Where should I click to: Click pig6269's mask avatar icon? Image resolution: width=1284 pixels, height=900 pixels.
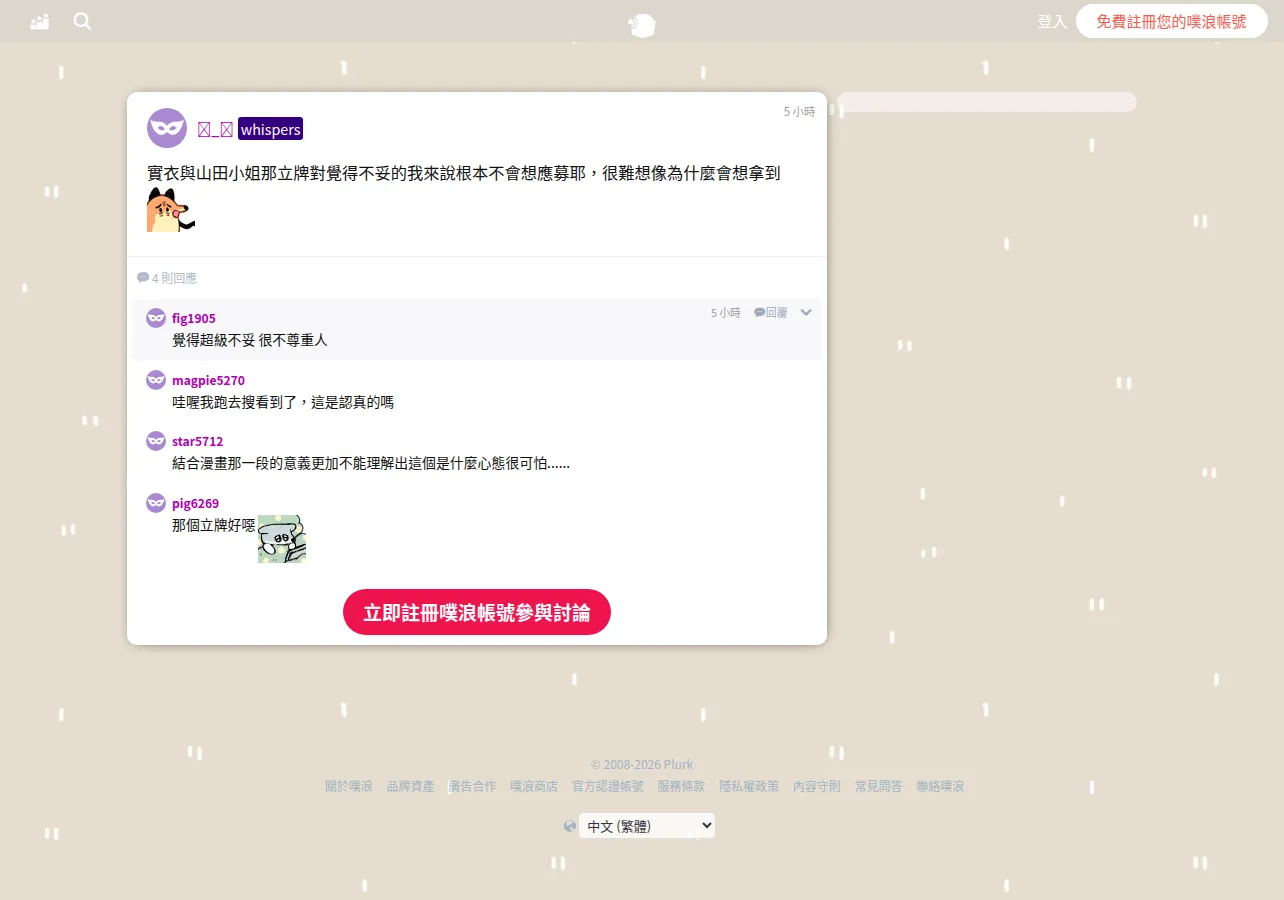tap(156, 503)
